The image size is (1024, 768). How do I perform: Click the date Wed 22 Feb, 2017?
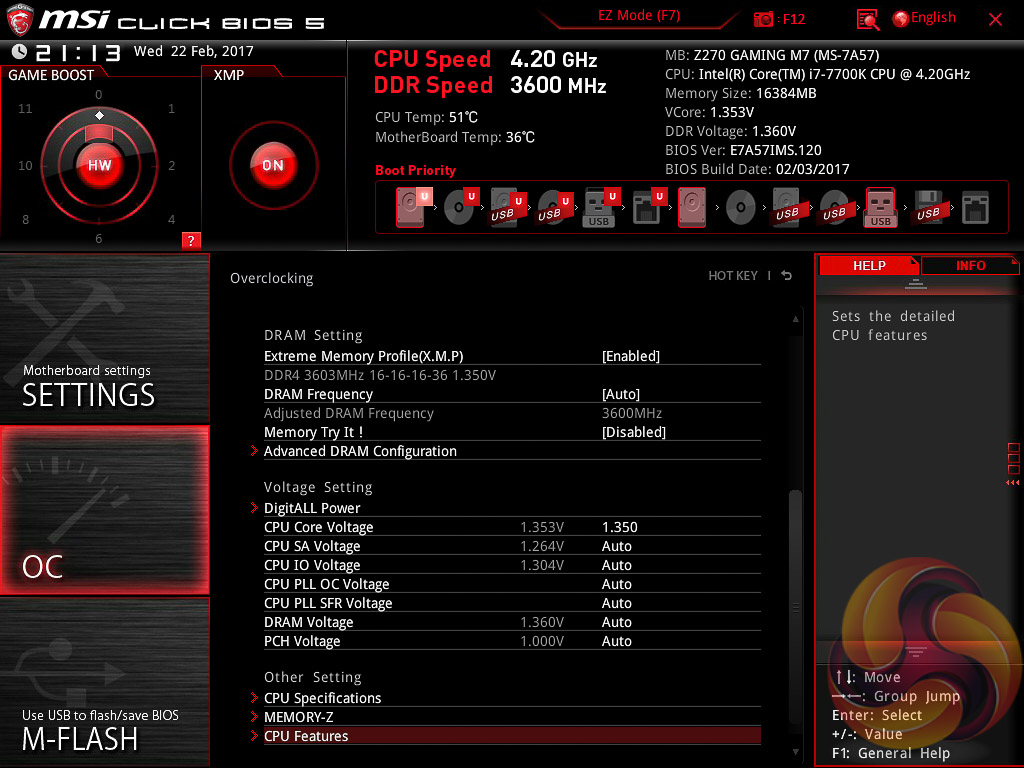(x=193, y=51)
